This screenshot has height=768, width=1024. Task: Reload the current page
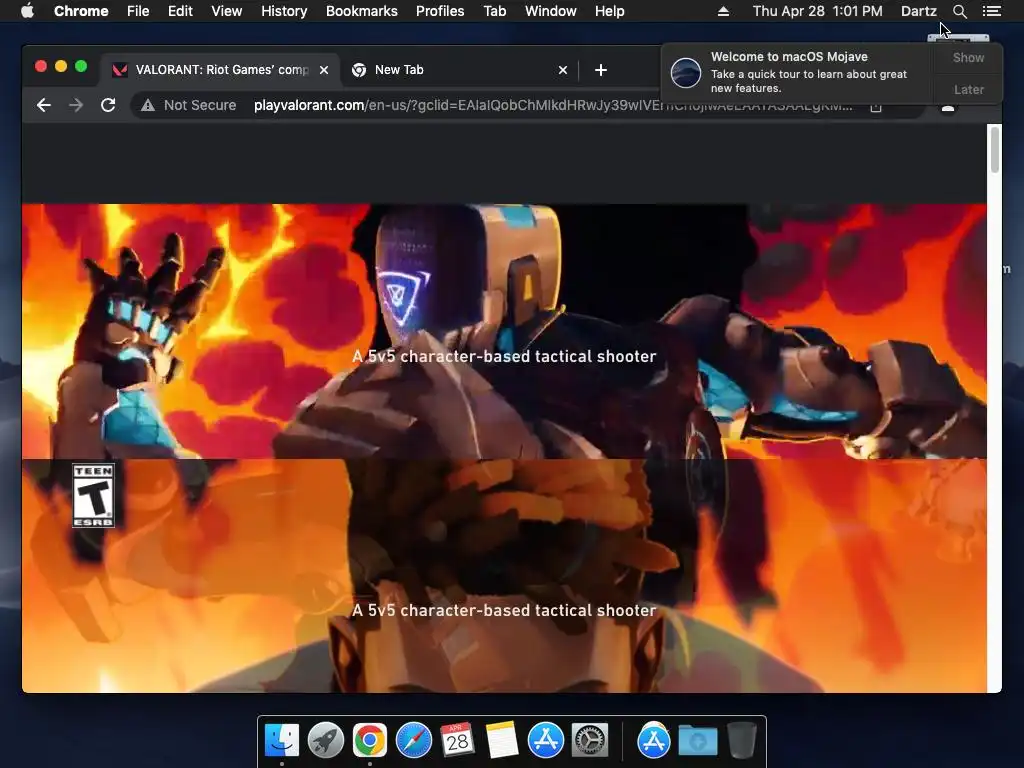coord(108,105)
